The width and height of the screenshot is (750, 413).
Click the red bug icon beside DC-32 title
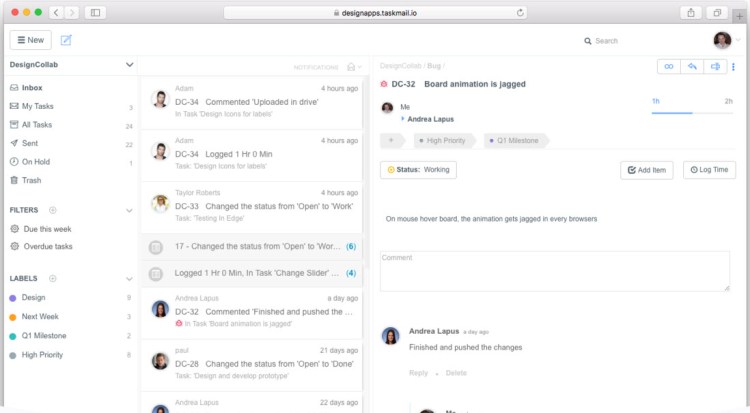(x=384, y=84)
